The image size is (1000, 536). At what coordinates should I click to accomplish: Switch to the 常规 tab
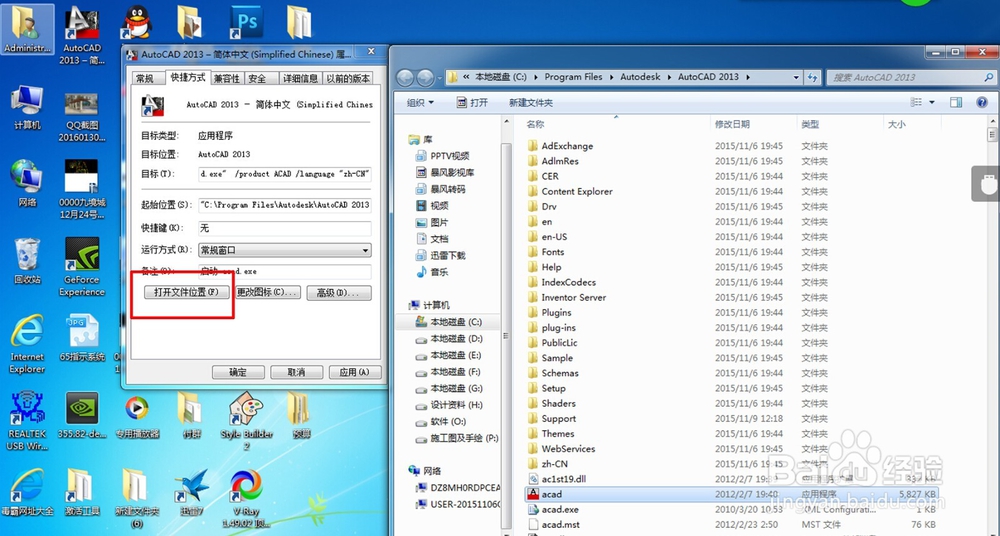coord(145,78)
